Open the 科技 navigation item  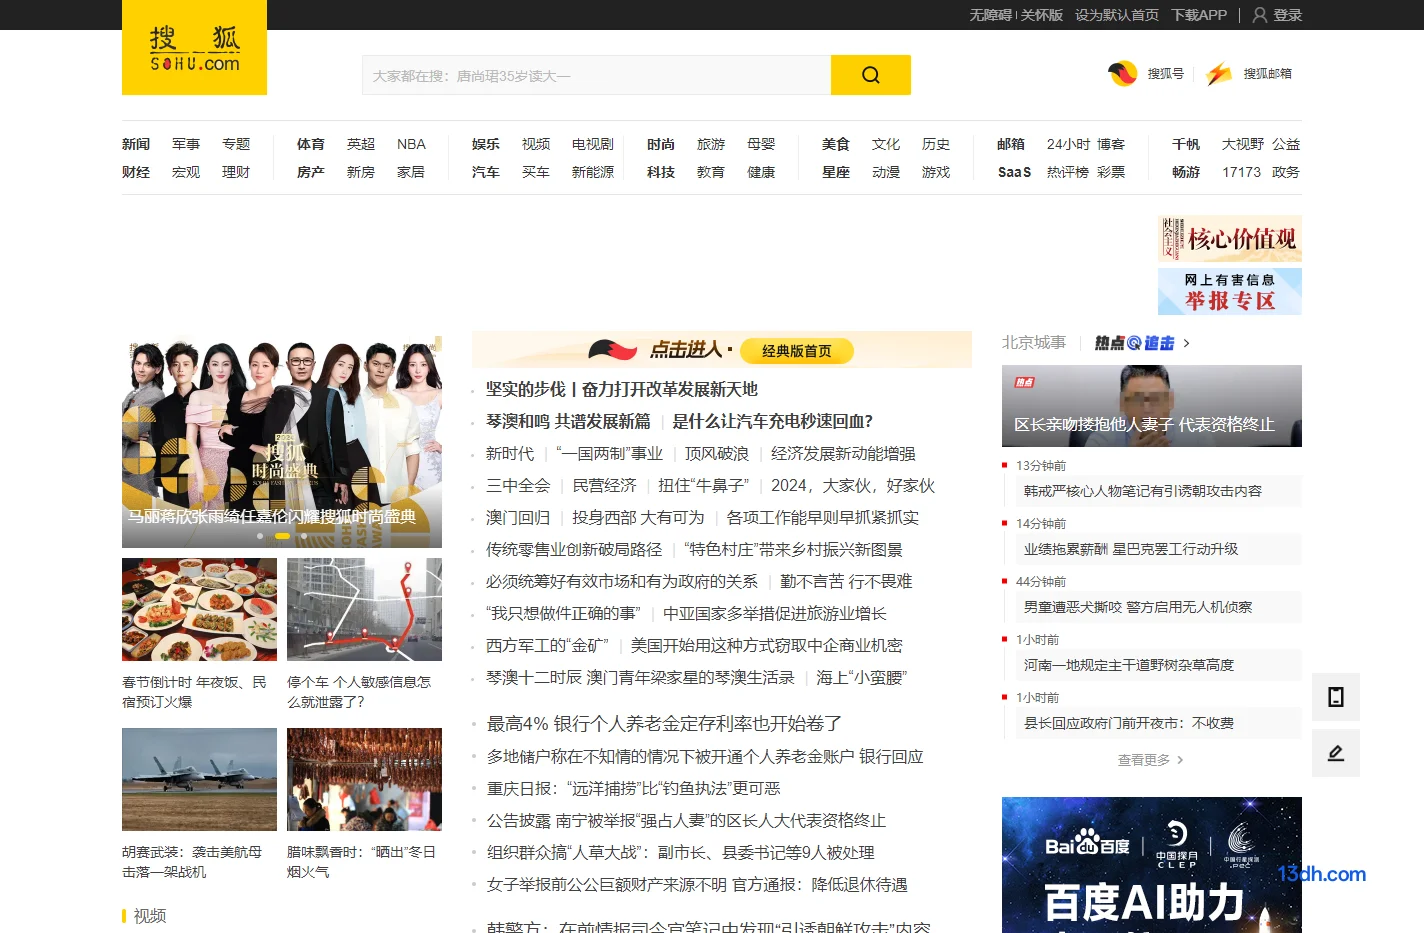tap(661, 172)
